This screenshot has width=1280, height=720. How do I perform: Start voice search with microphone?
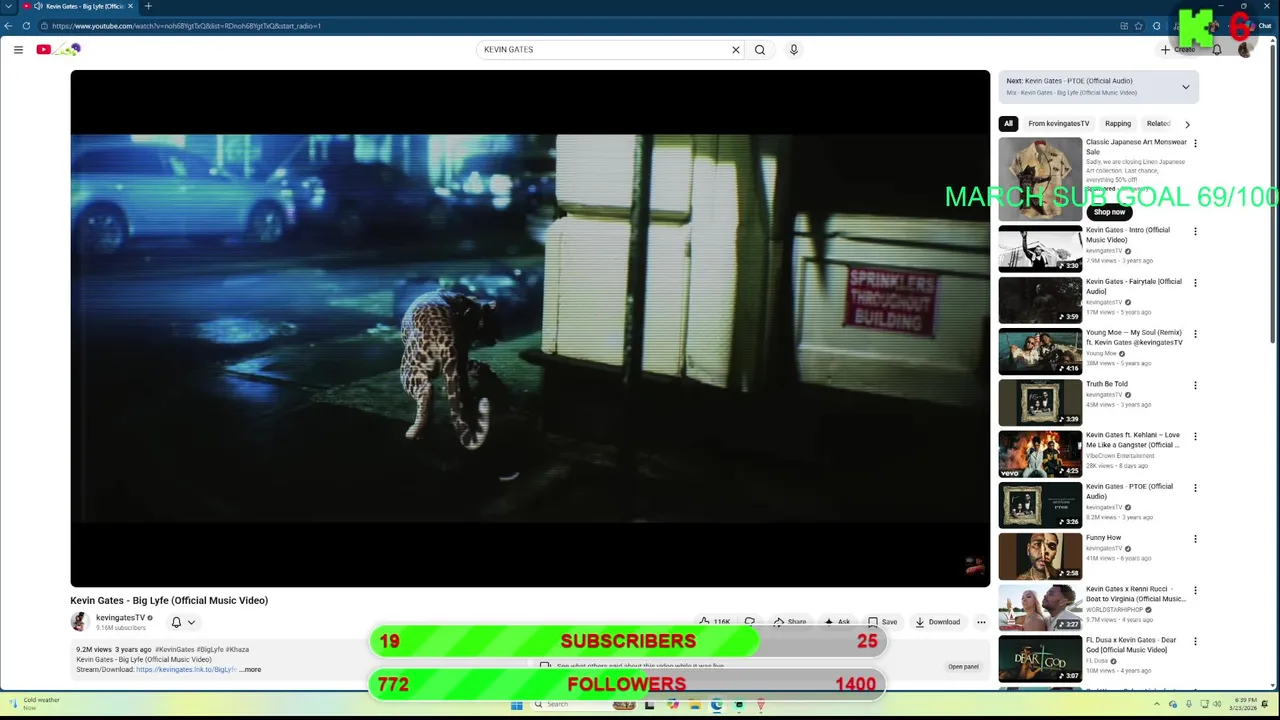(794, 49)
